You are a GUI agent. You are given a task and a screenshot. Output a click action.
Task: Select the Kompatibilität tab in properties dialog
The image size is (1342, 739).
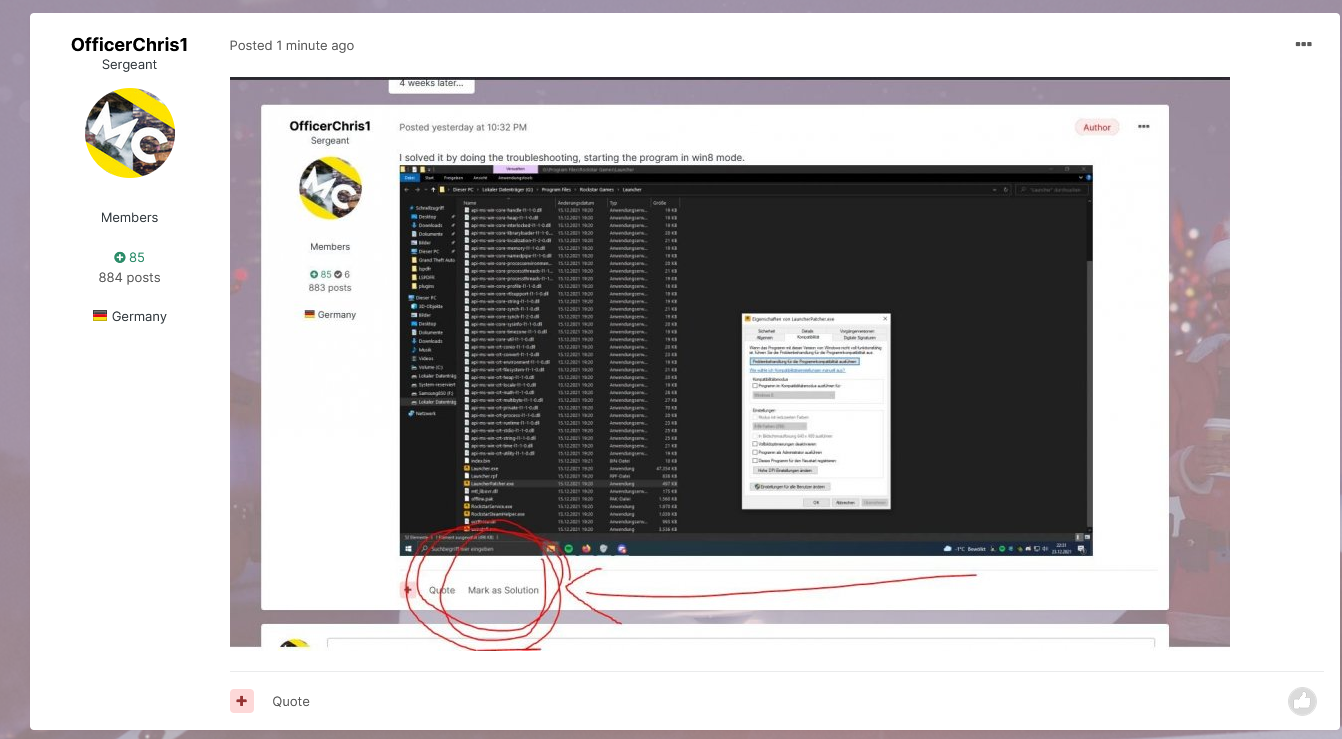tap(808, 337)
